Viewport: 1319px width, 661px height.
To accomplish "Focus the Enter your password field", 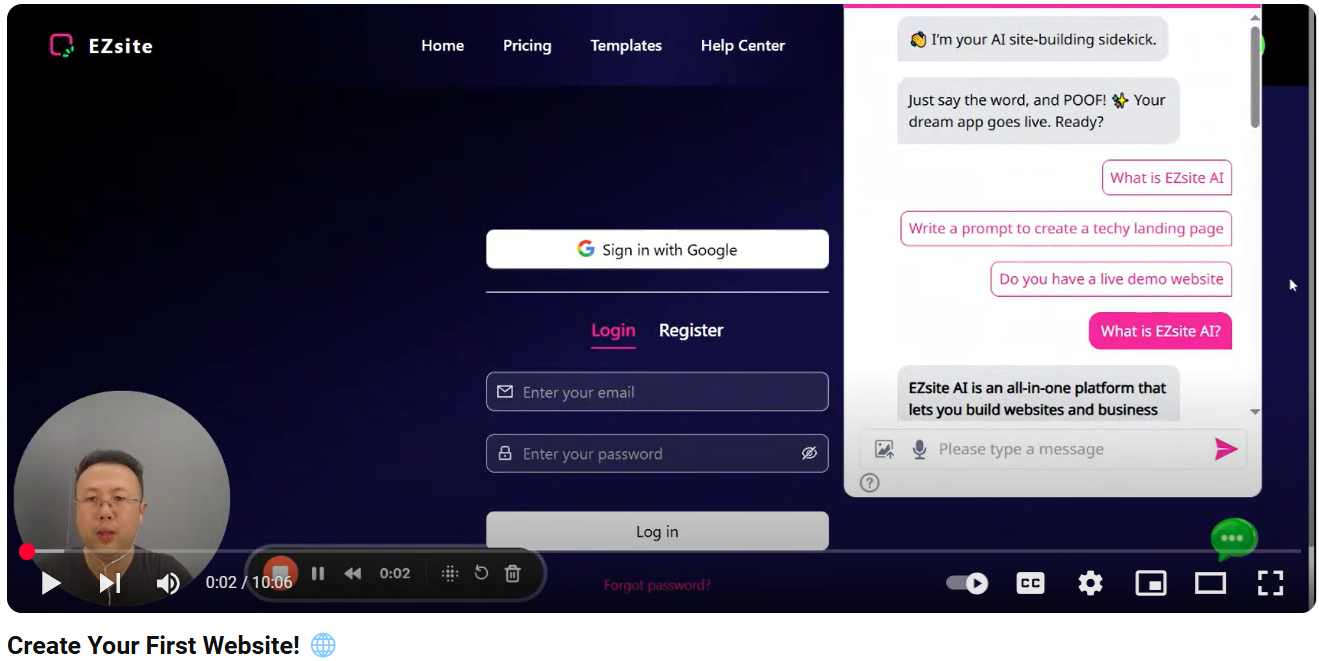I will point(657,453).
